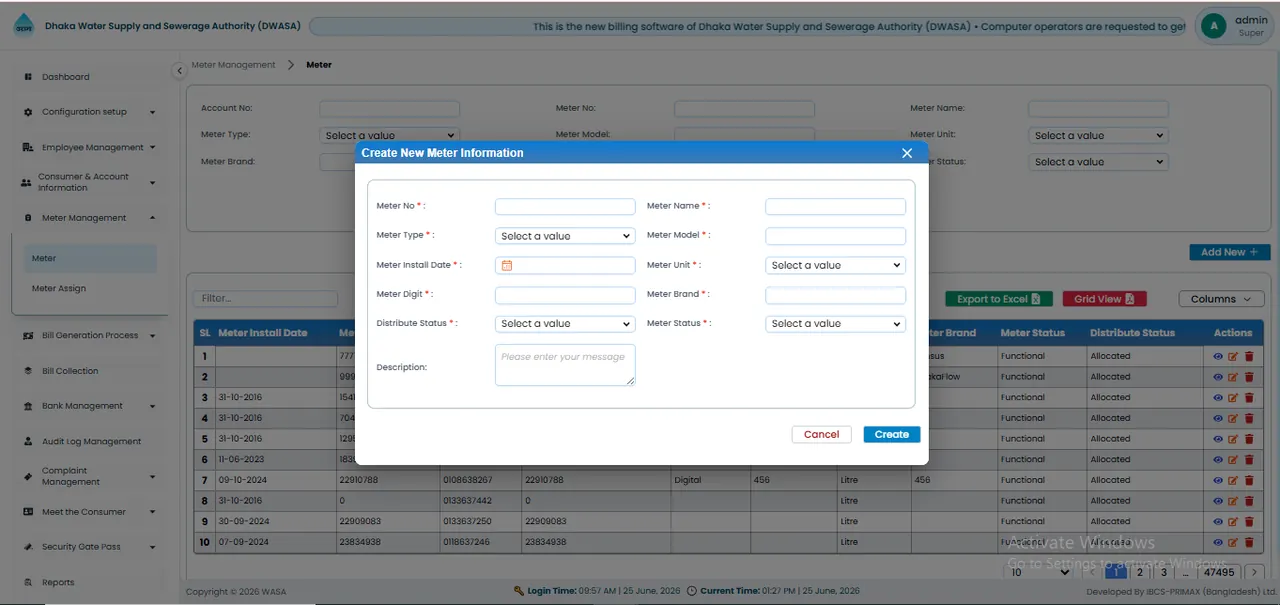The height and width of the screenshot is (605, 1280).
Task: Sort by Meter Install Date column header
Action: [x=263, y=333]
